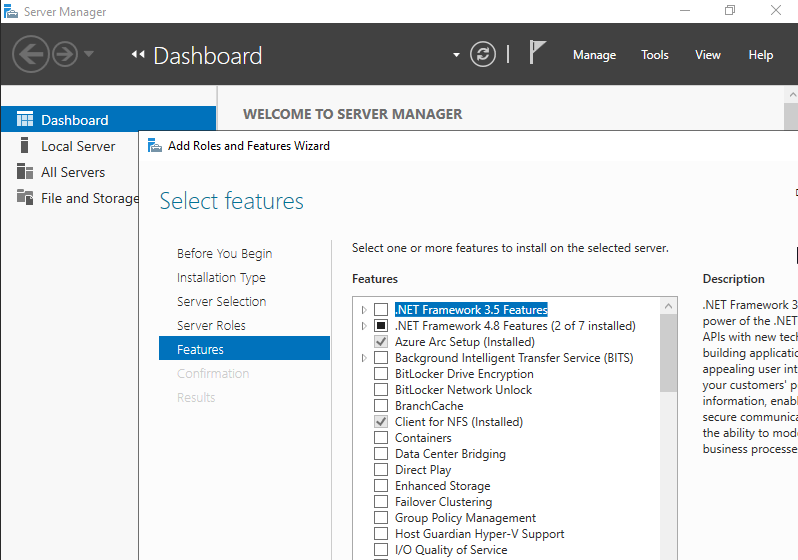Select the Client for NFS (Installed) row

[x=459, y=422]
